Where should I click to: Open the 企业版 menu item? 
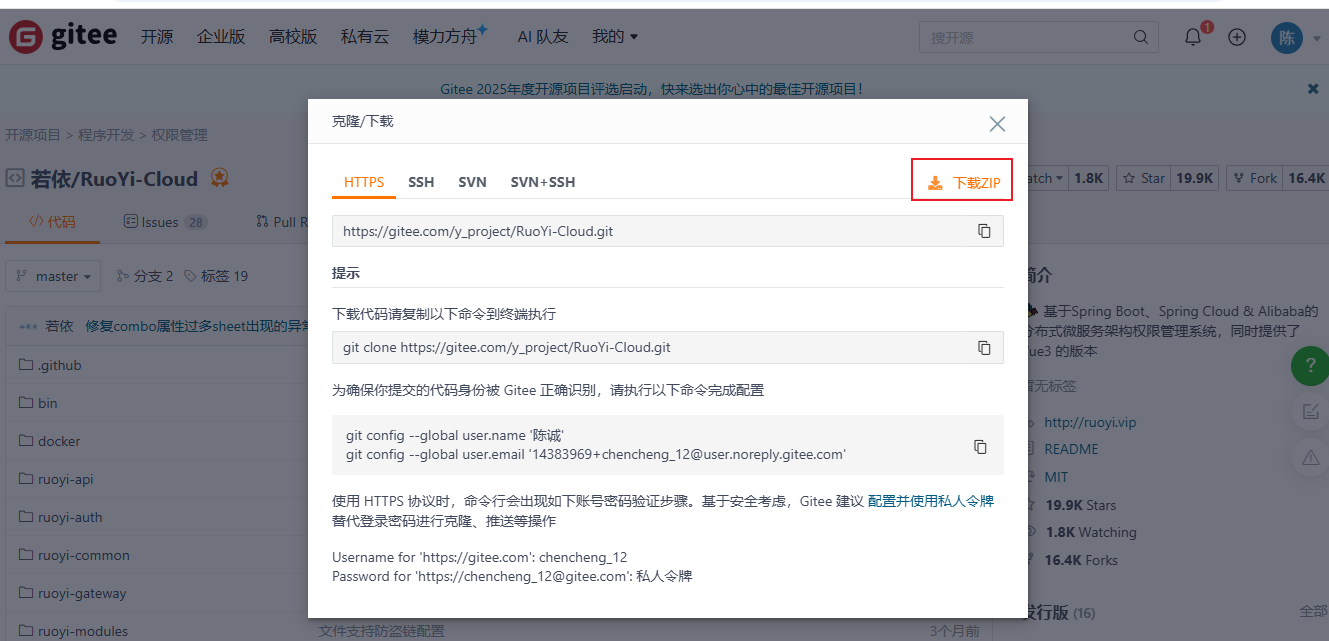pyautogui.click(x=221, y=37)
